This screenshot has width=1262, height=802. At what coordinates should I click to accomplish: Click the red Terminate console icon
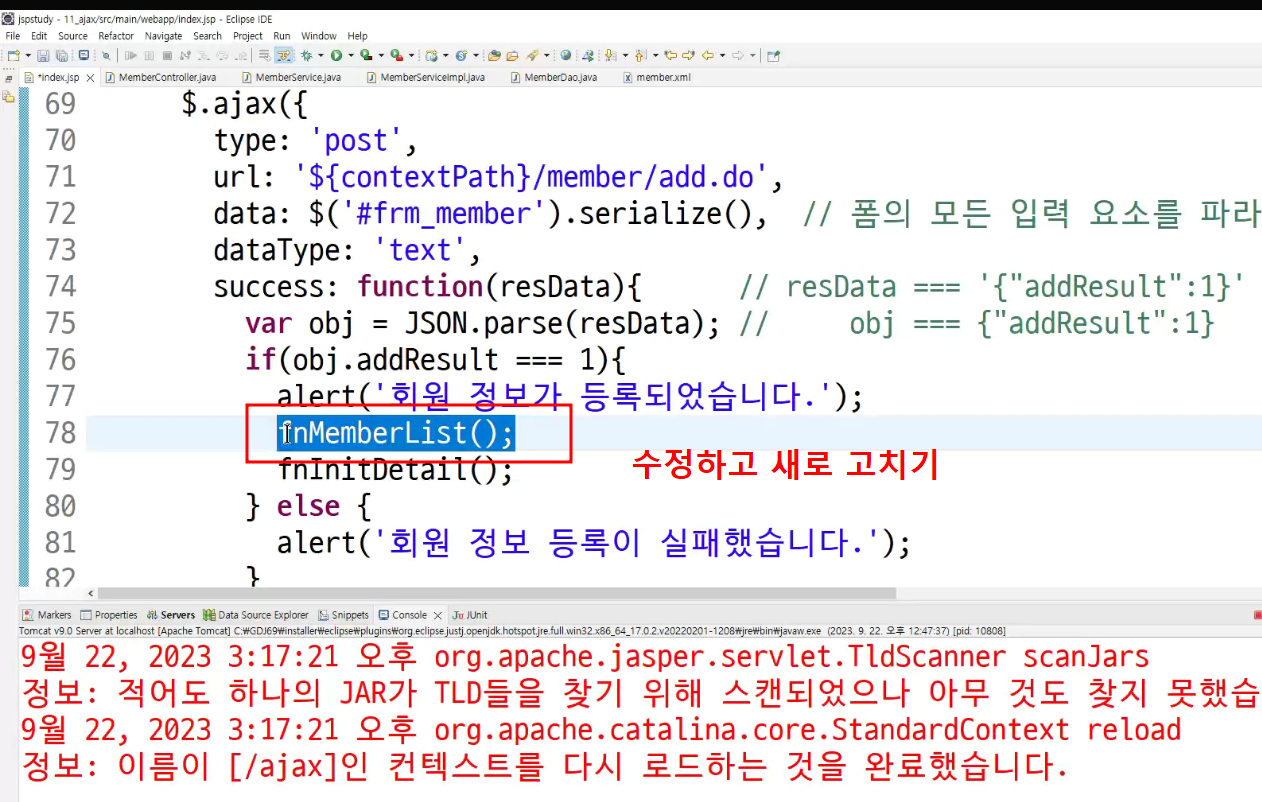[1257, 615]
